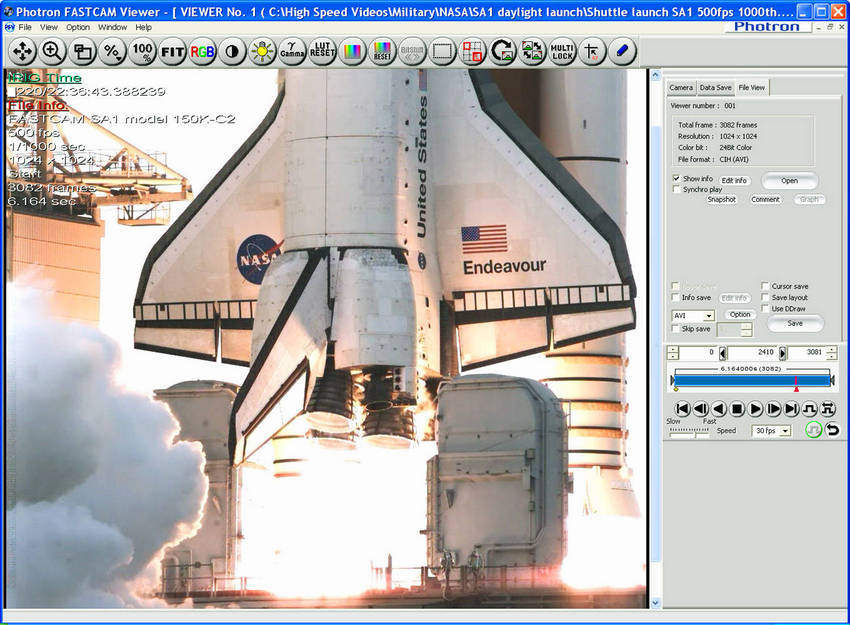Stop video playback
This screenshot has height=625, width=850.
[x=737, y=409]
